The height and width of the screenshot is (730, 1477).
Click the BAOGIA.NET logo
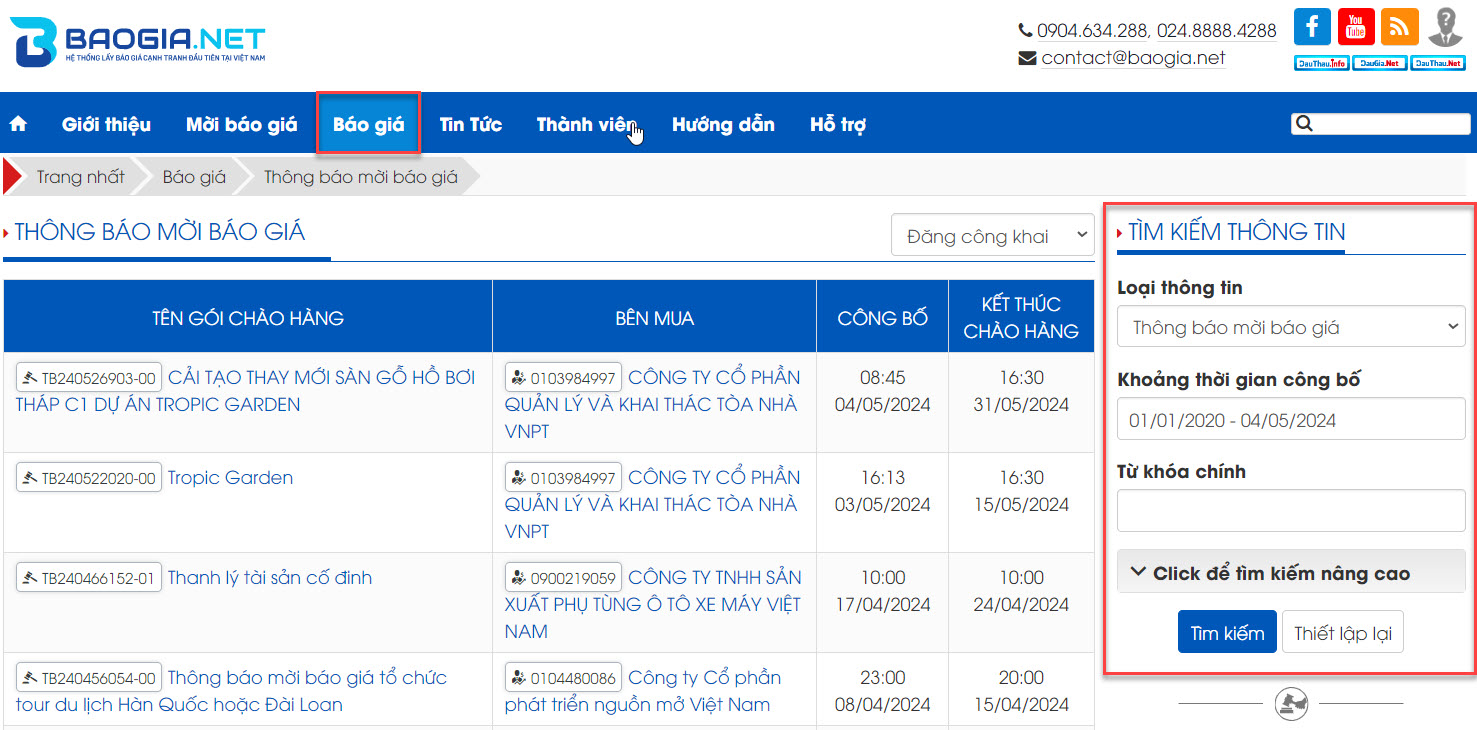(137, 43)
